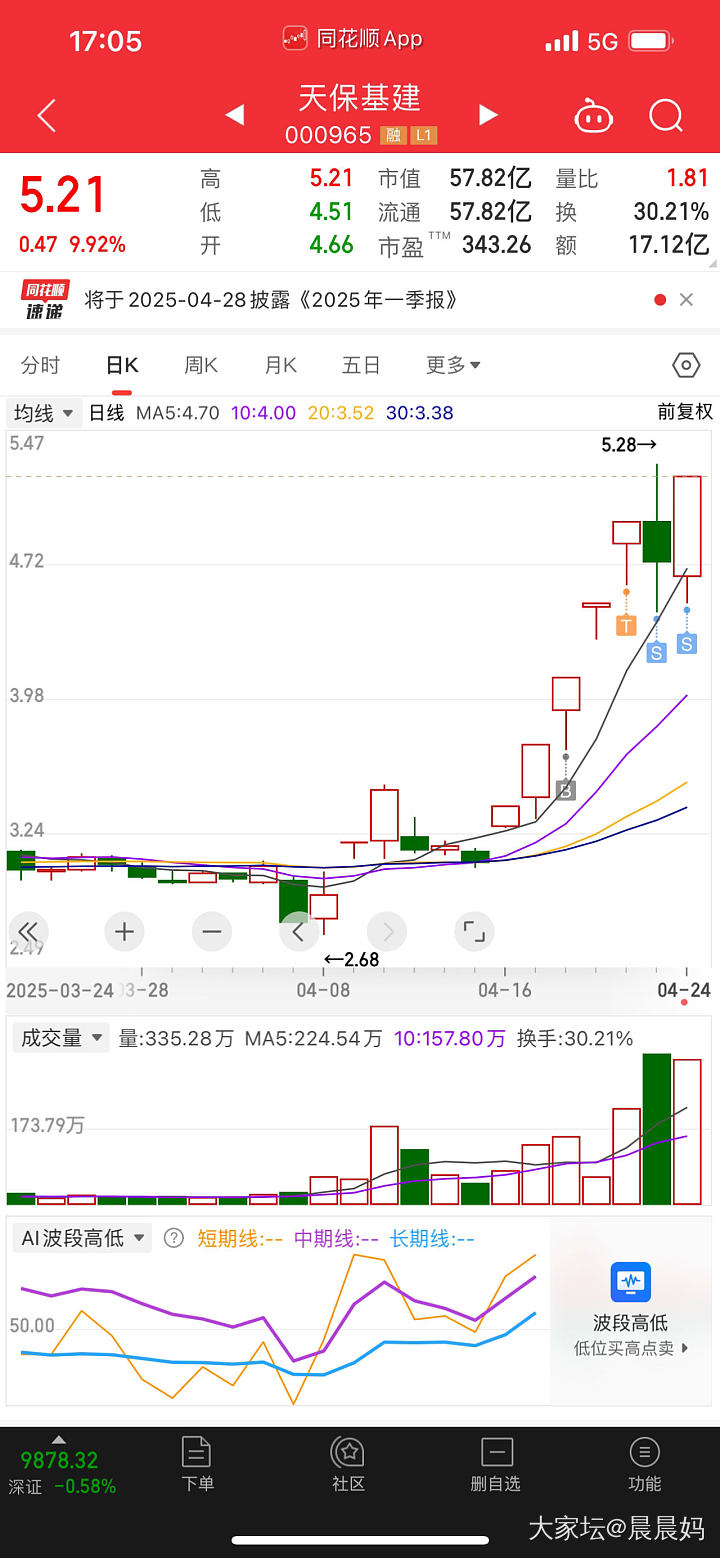Select the 日K daily chart tab
The width and height of the screenshot is (720, 1558).
(122, 365)
